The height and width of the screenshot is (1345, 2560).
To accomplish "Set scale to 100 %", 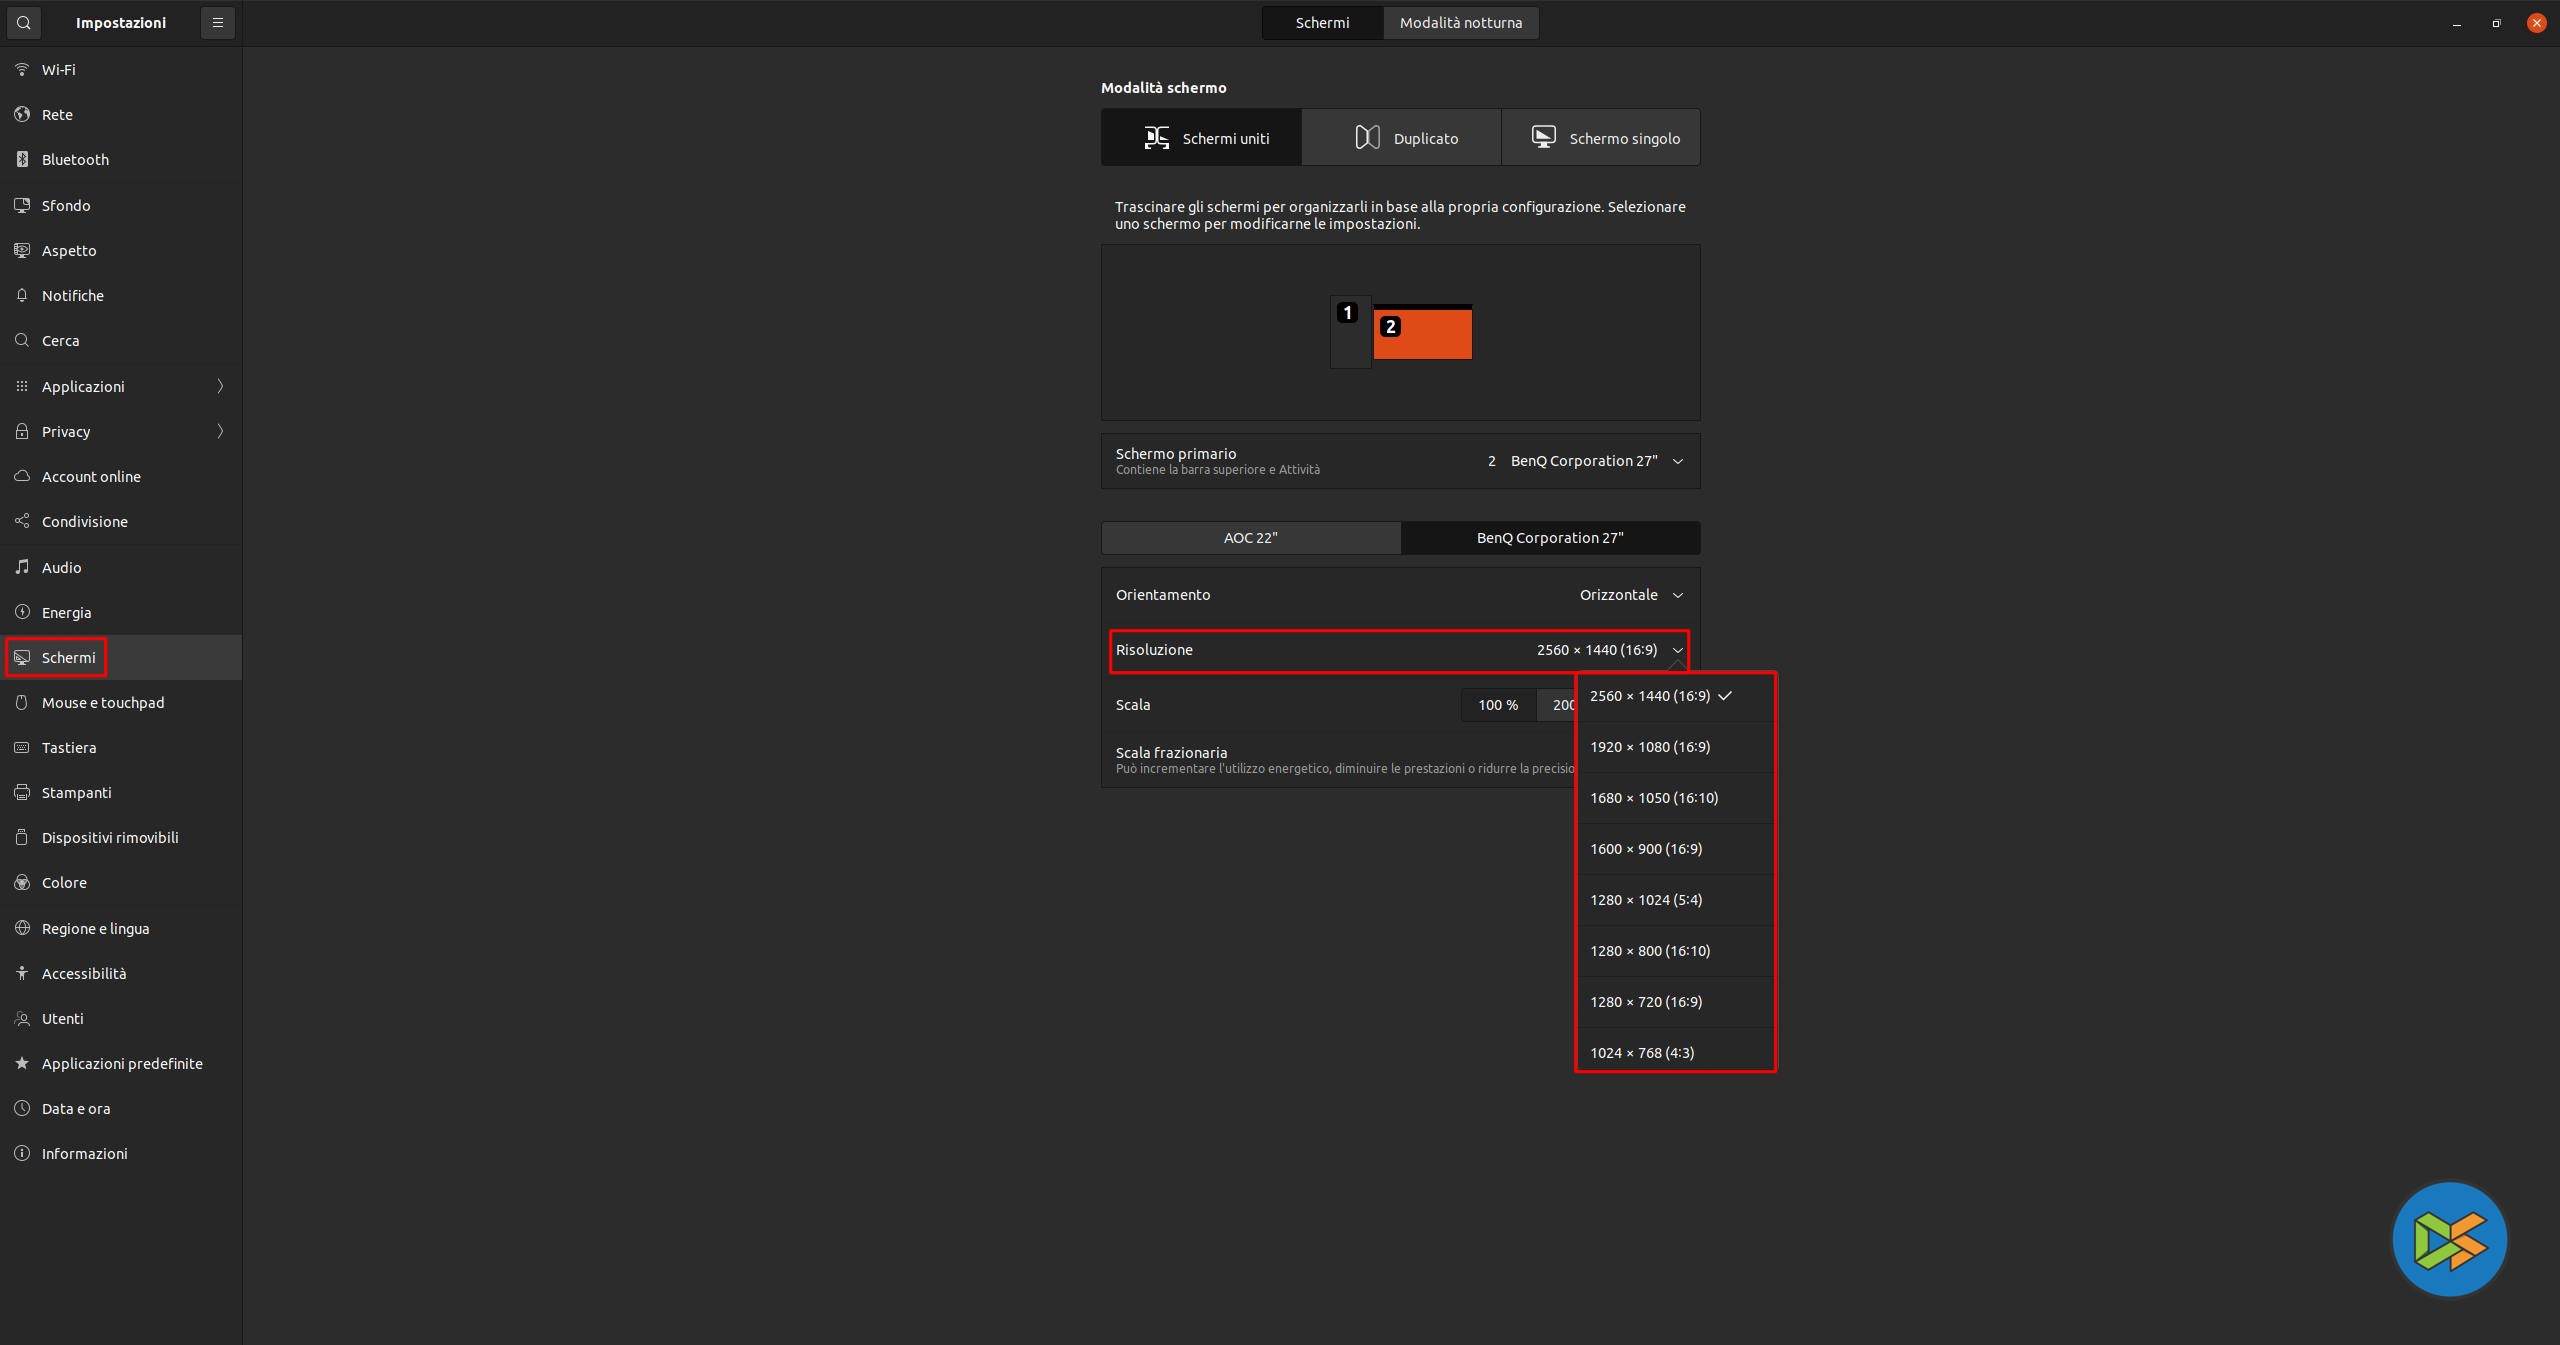I will click(1497, 705).
